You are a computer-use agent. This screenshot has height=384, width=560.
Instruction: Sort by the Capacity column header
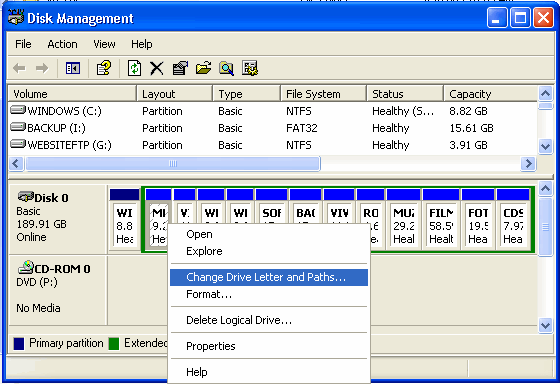tap(491, 94)
